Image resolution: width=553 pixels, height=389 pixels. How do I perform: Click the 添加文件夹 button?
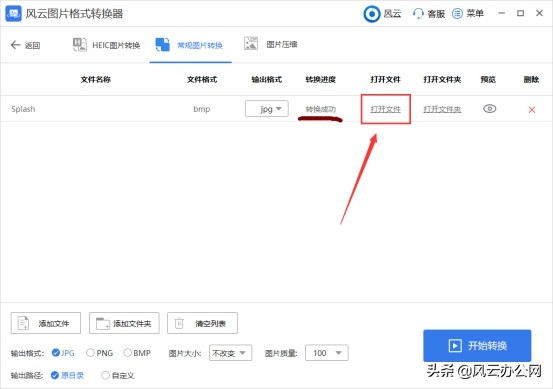pos(124,323)
